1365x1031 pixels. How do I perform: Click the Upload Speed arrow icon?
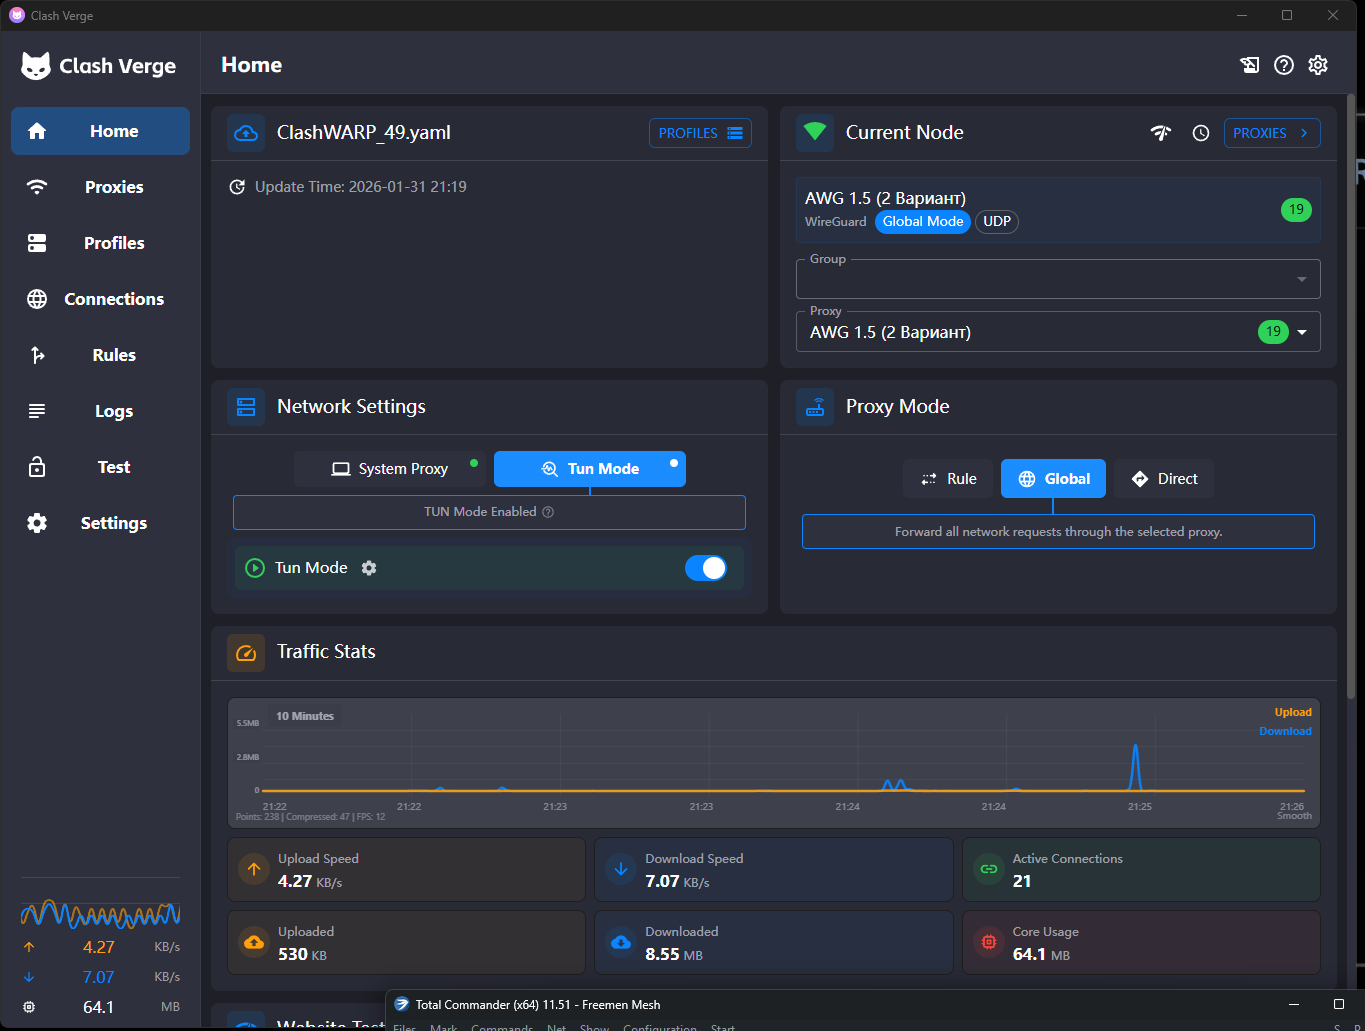pos(254,870)
